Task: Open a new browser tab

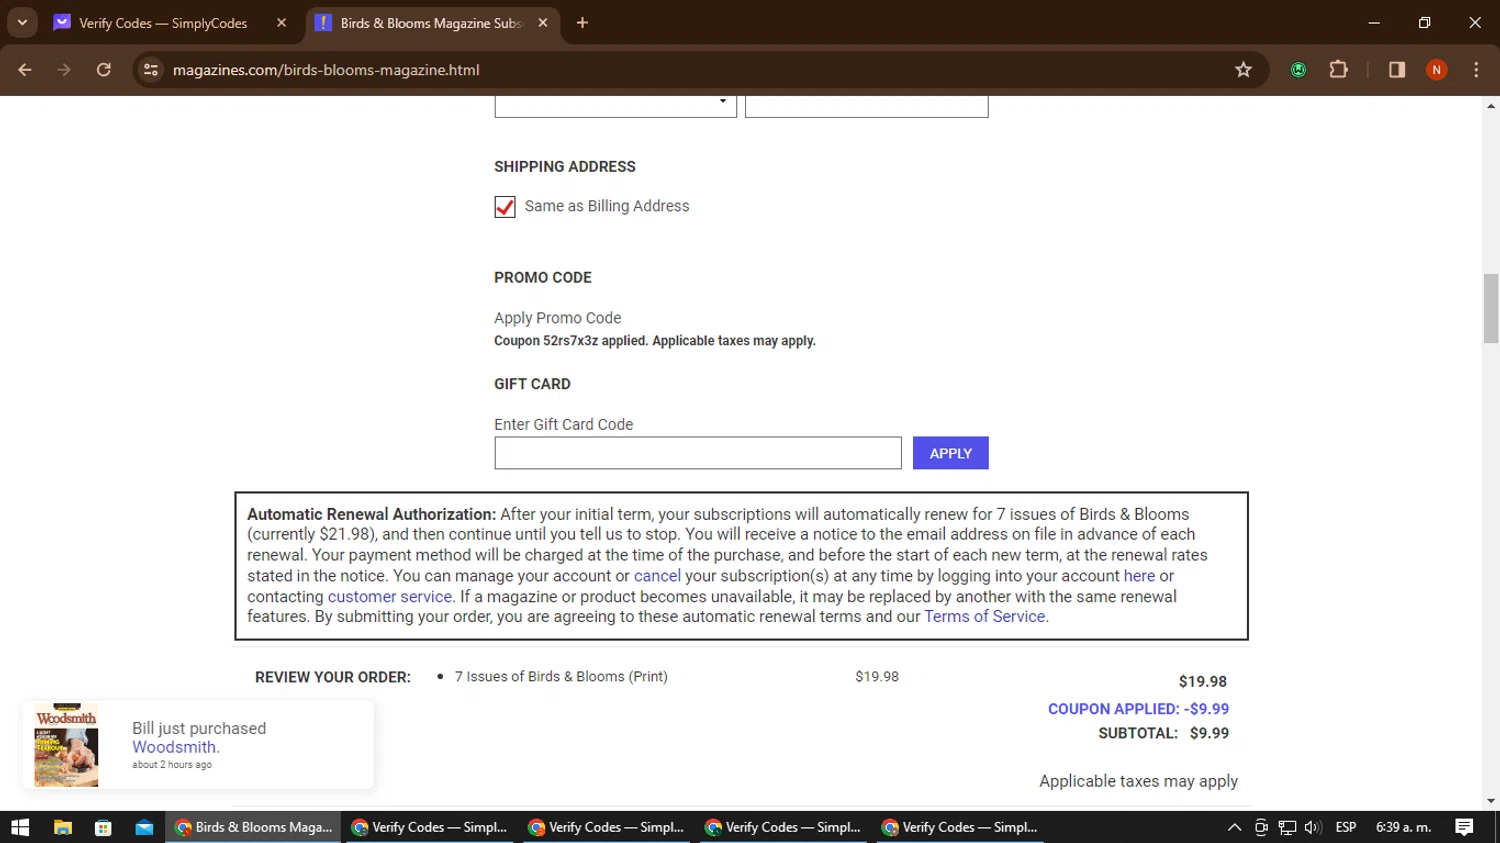Action: coord(582,22)
